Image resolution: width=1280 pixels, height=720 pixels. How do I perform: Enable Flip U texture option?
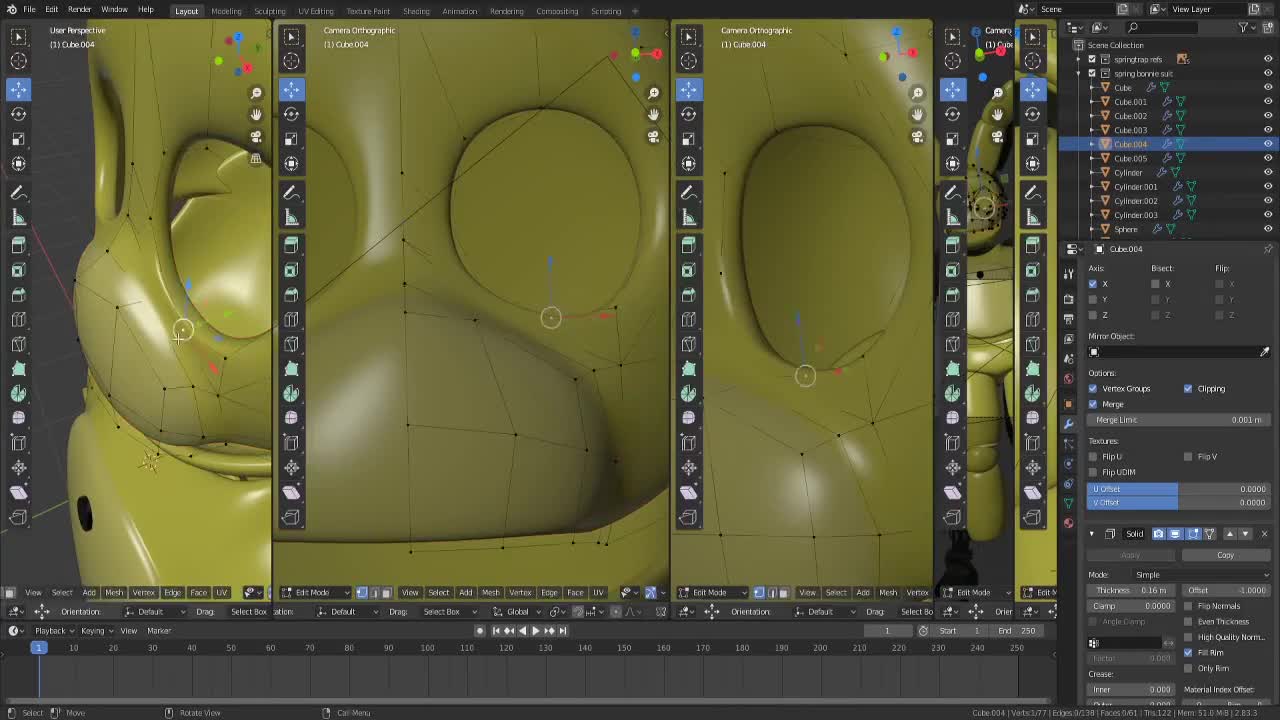tap(1093, 457)
